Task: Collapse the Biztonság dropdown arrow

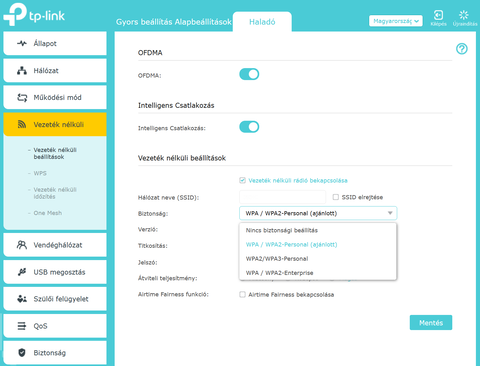Action: (x=390, y=213)
